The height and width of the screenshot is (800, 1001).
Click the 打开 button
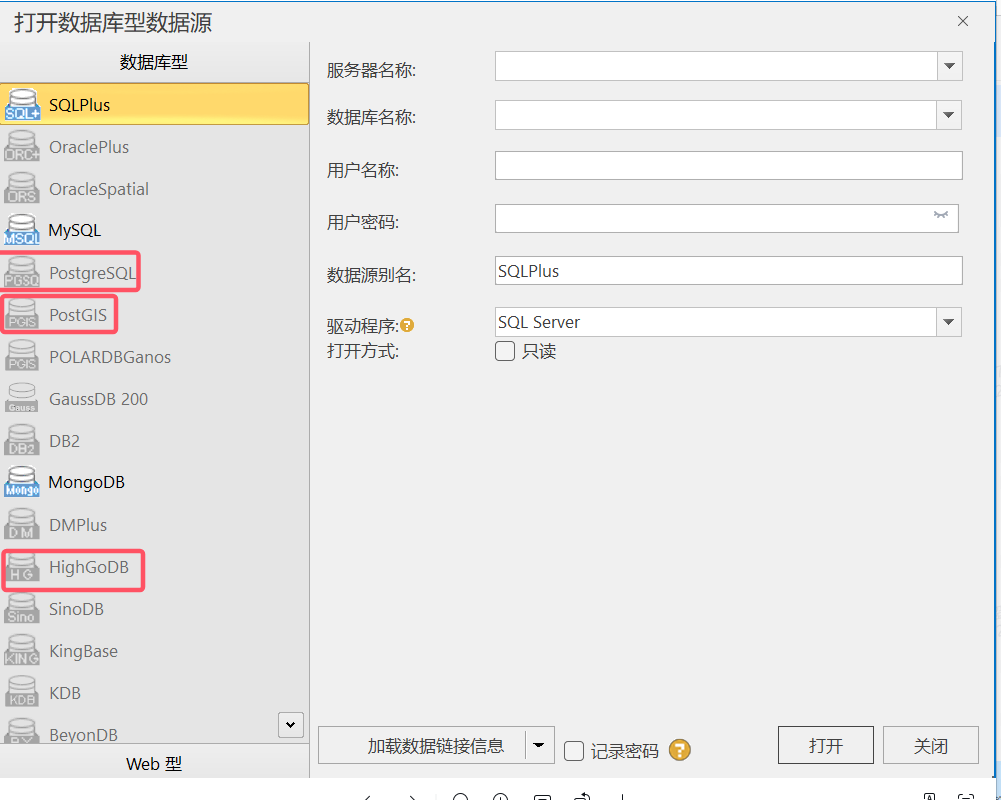[825, 745]
